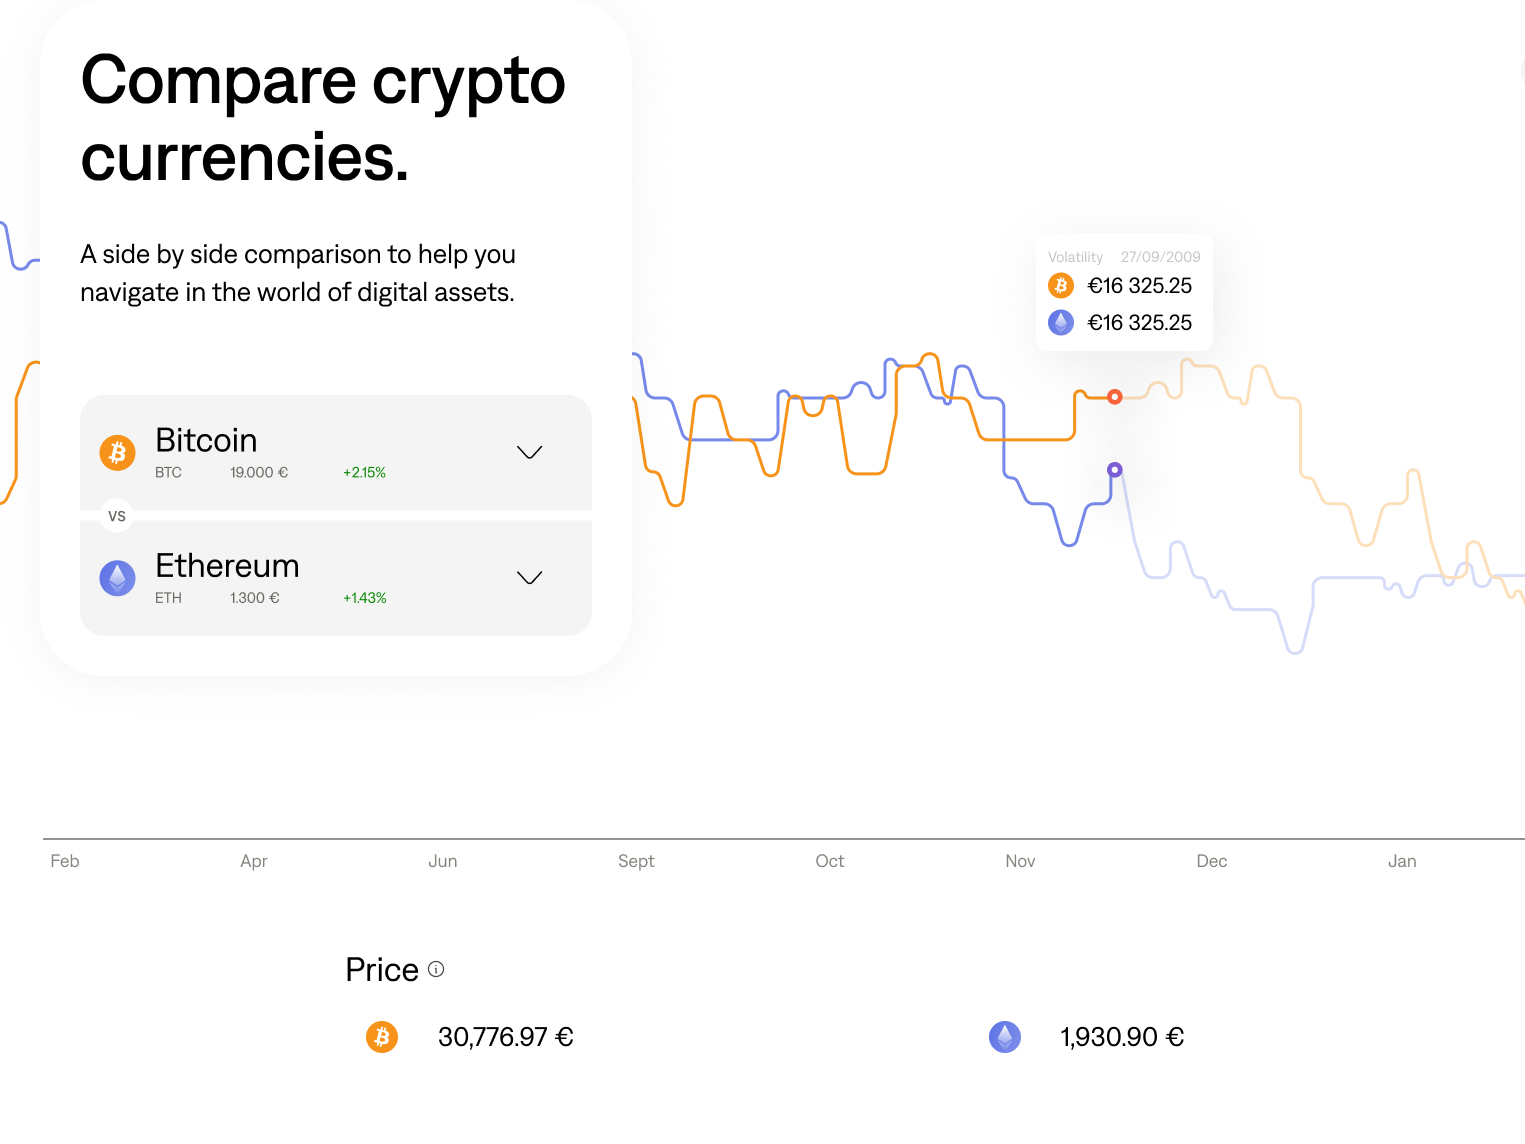Select the Bitcoin icon in the comparison card
Image resolution: width=1525 pixels, height=1144 pixels.
tap(117, 452)
